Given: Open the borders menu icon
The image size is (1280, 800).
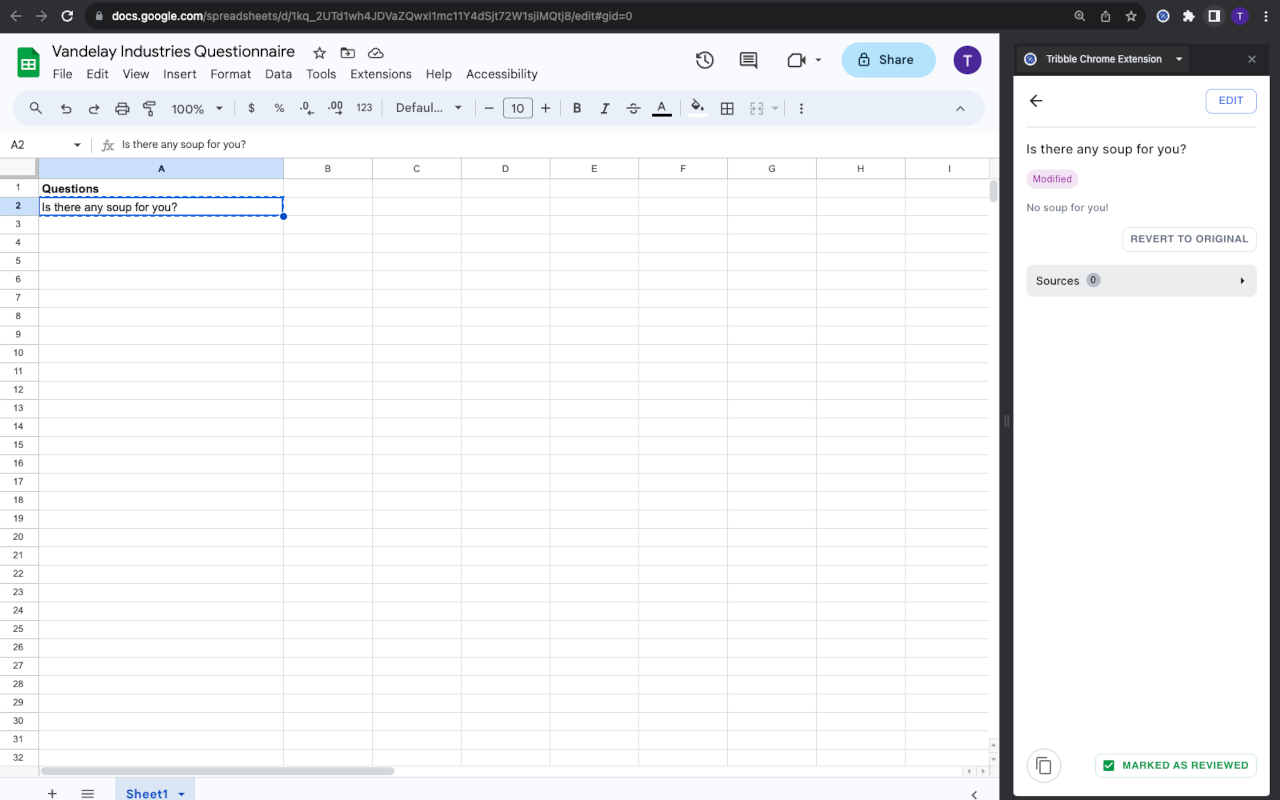Looking at the screenshot, I should (727, 107).
